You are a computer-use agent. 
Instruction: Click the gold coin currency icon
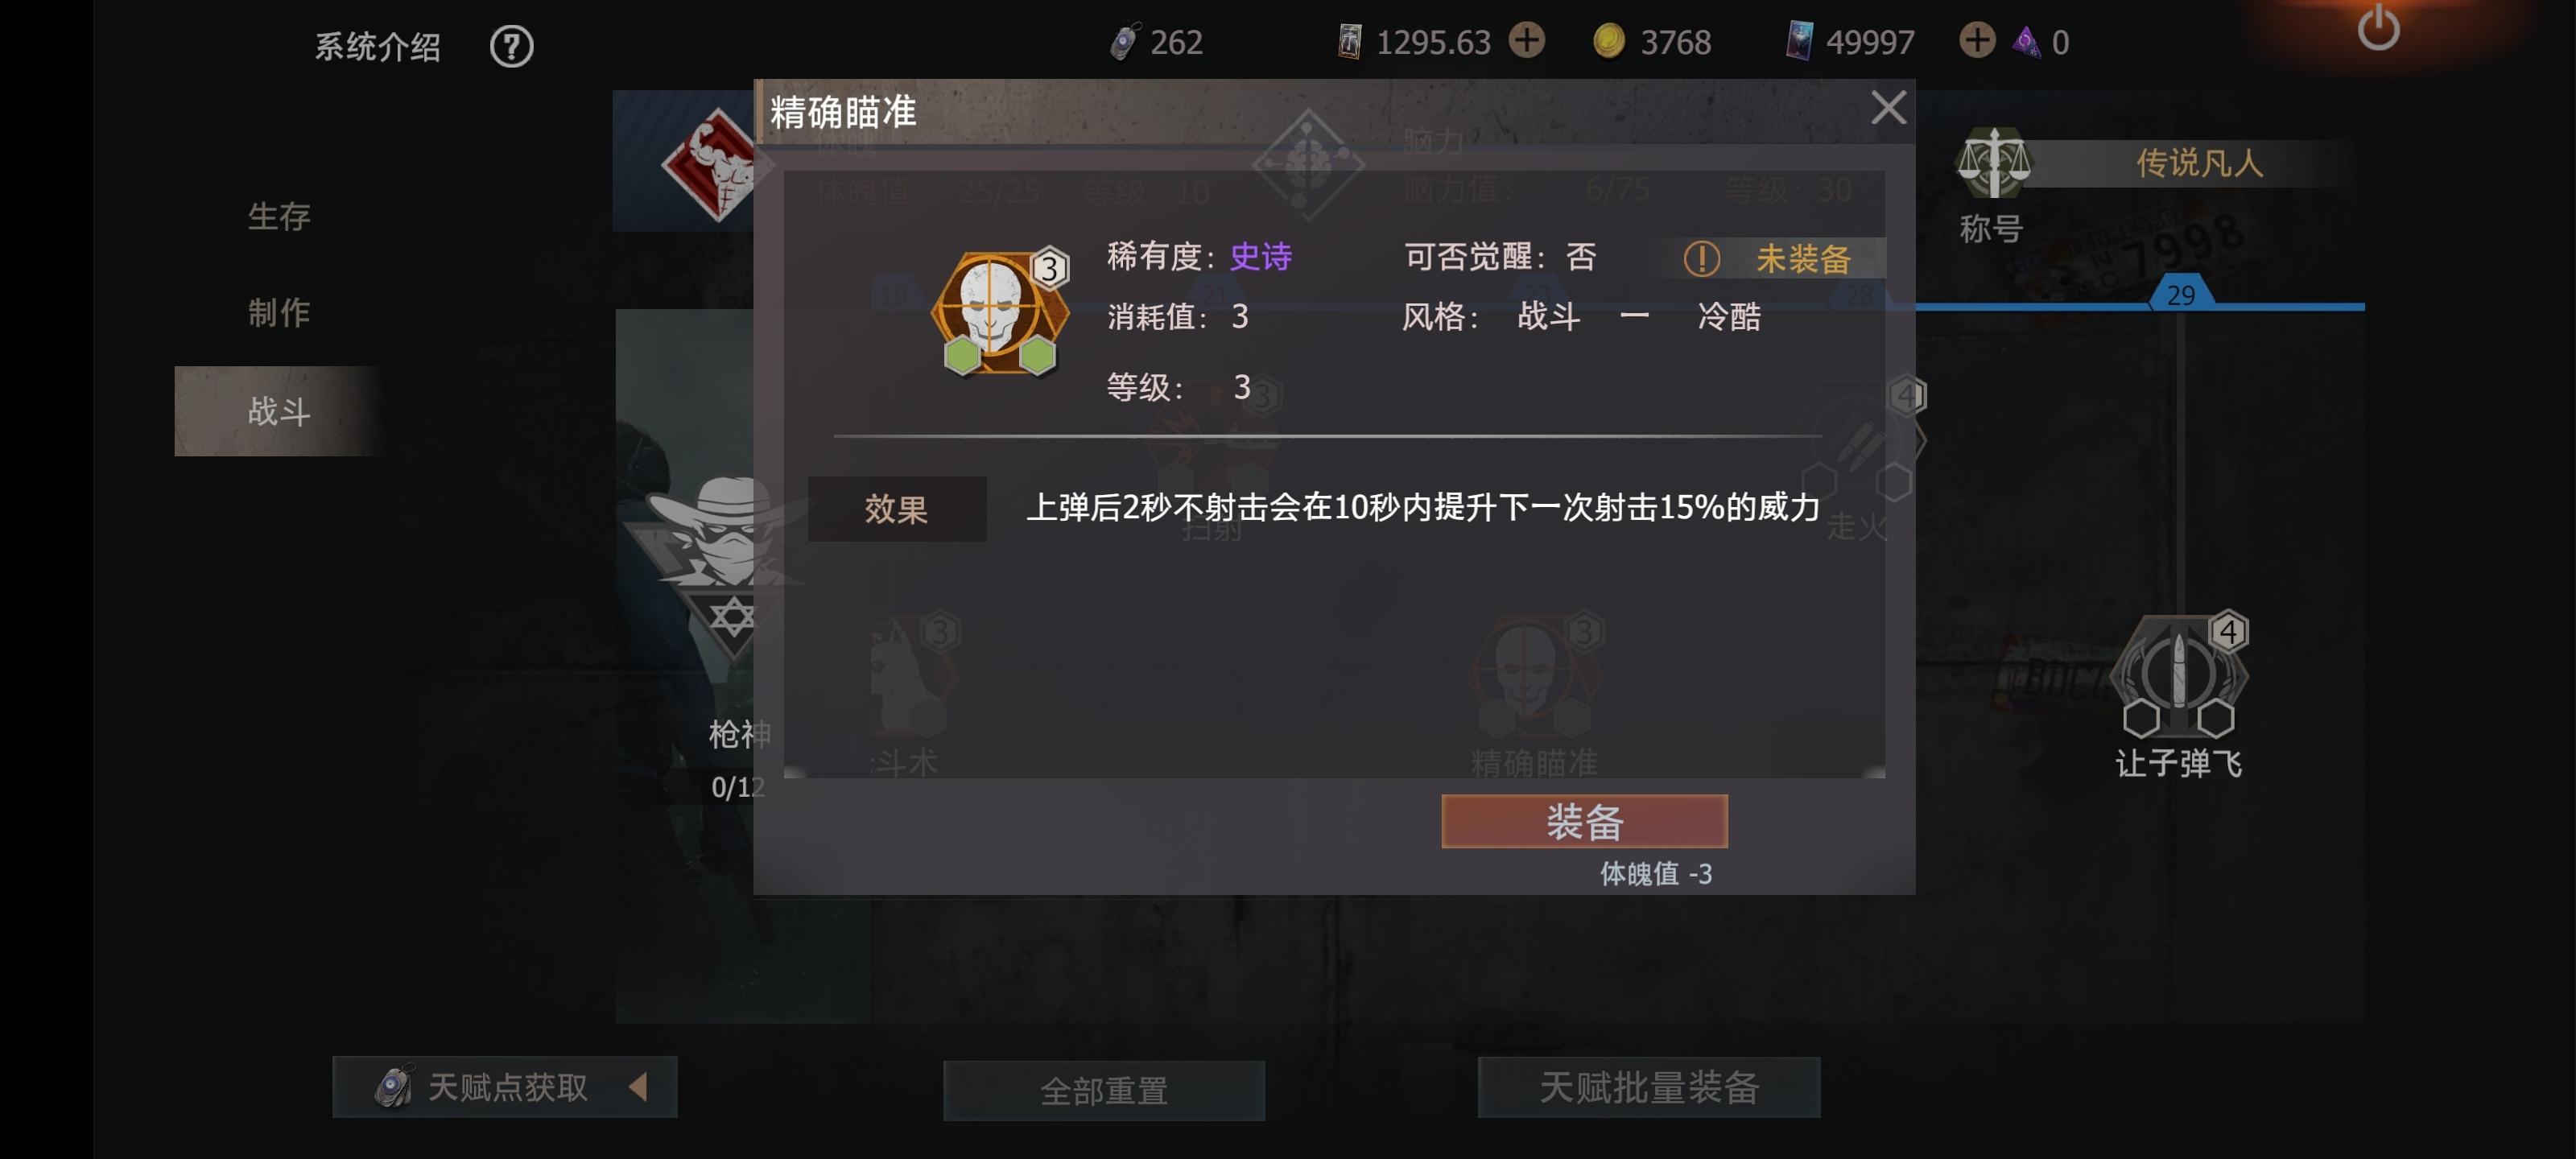click(1608, 41)
